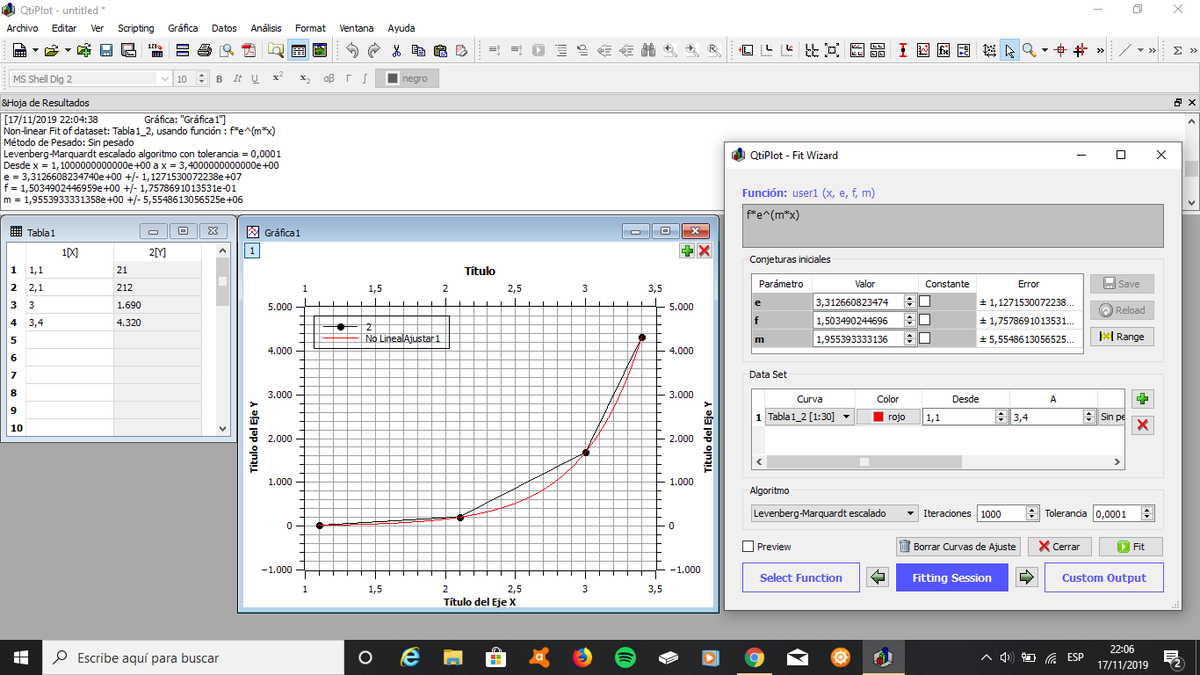
Task: Open the new table icon dropdown arrow
Action: [35, 50]
